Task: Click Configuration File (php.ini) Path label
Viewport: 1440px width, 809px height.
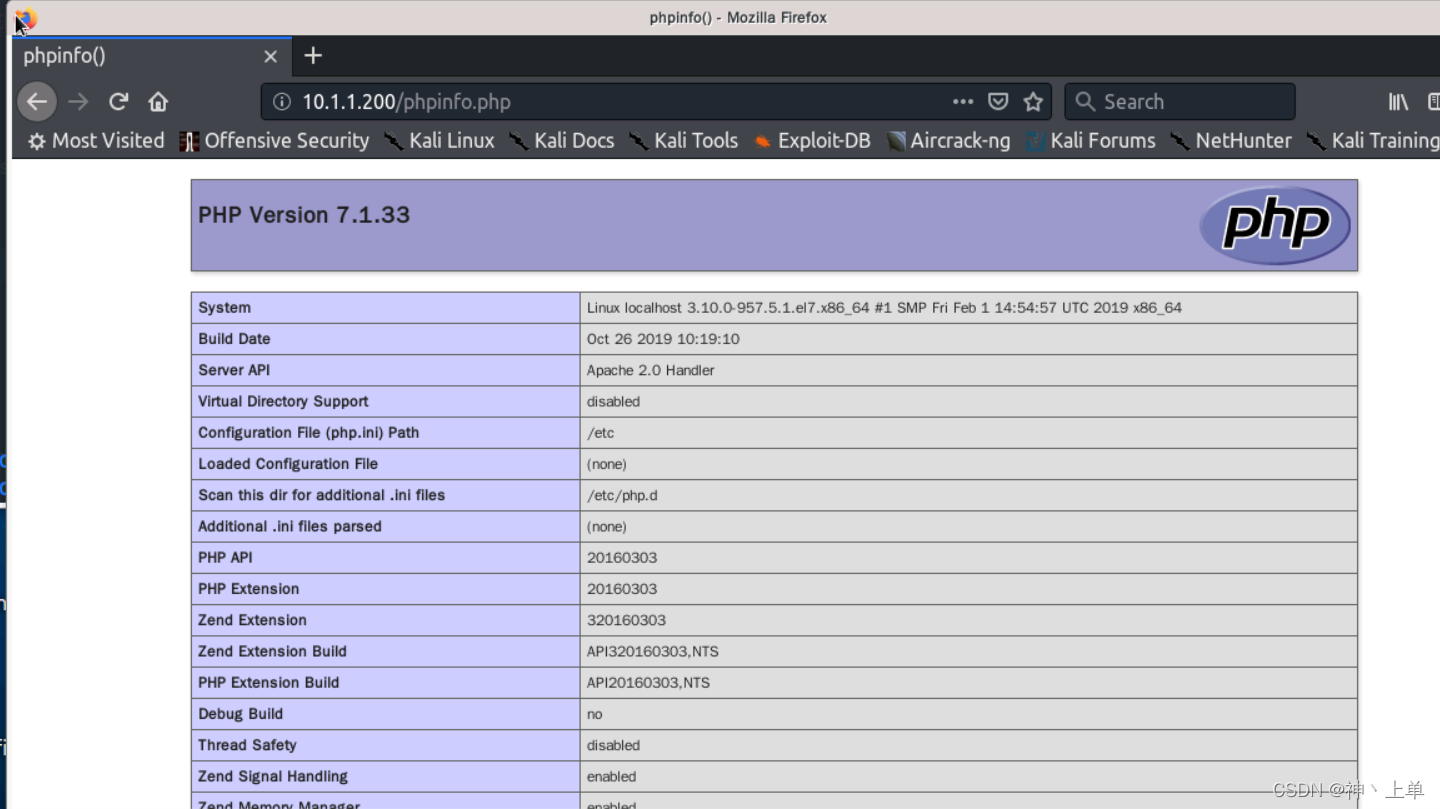Action: click(308, 433)
